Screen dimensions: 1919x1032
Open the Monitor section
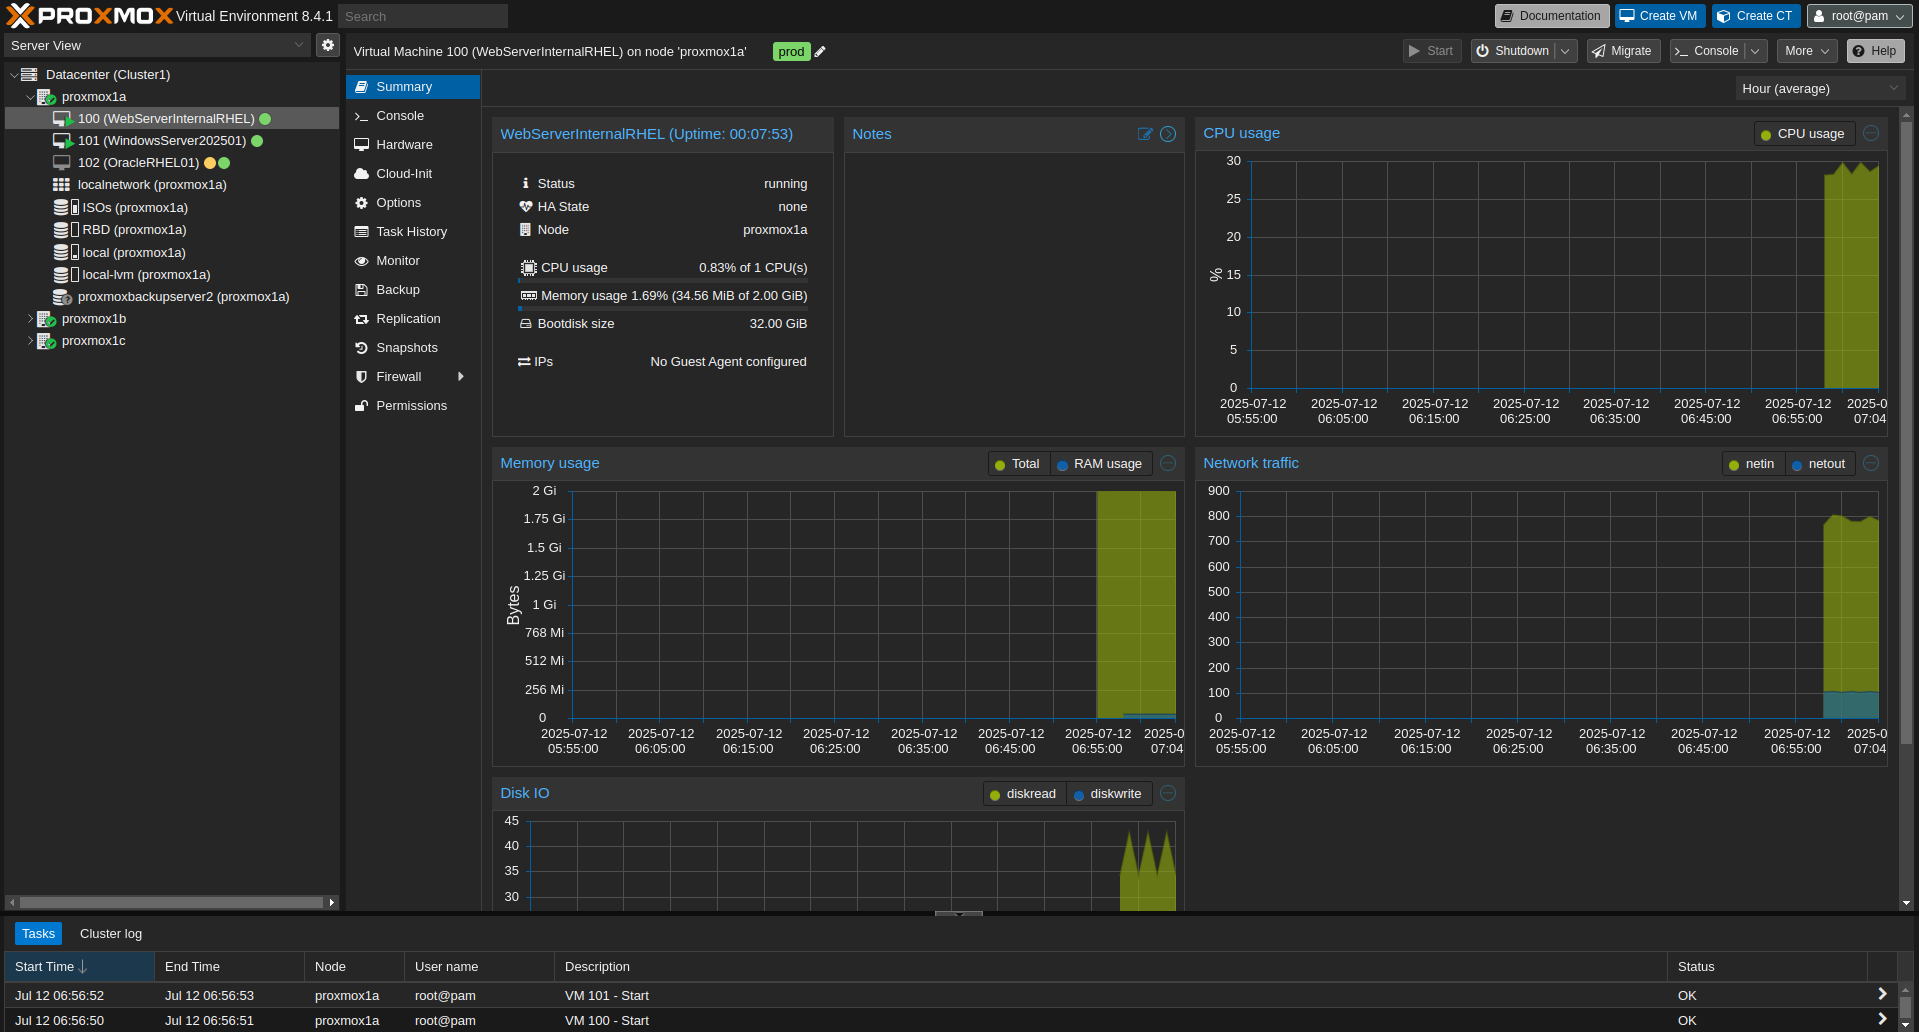point(413,261)
